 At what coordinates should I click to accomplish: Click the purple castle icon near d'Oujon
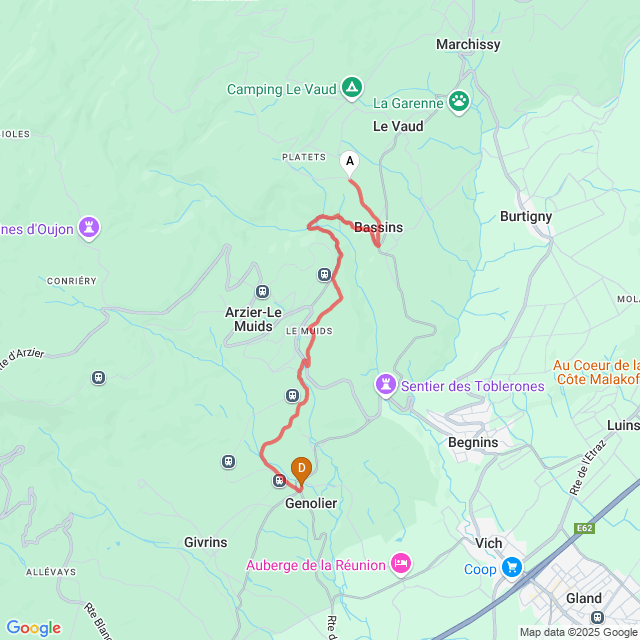click(x=89, y=228)
